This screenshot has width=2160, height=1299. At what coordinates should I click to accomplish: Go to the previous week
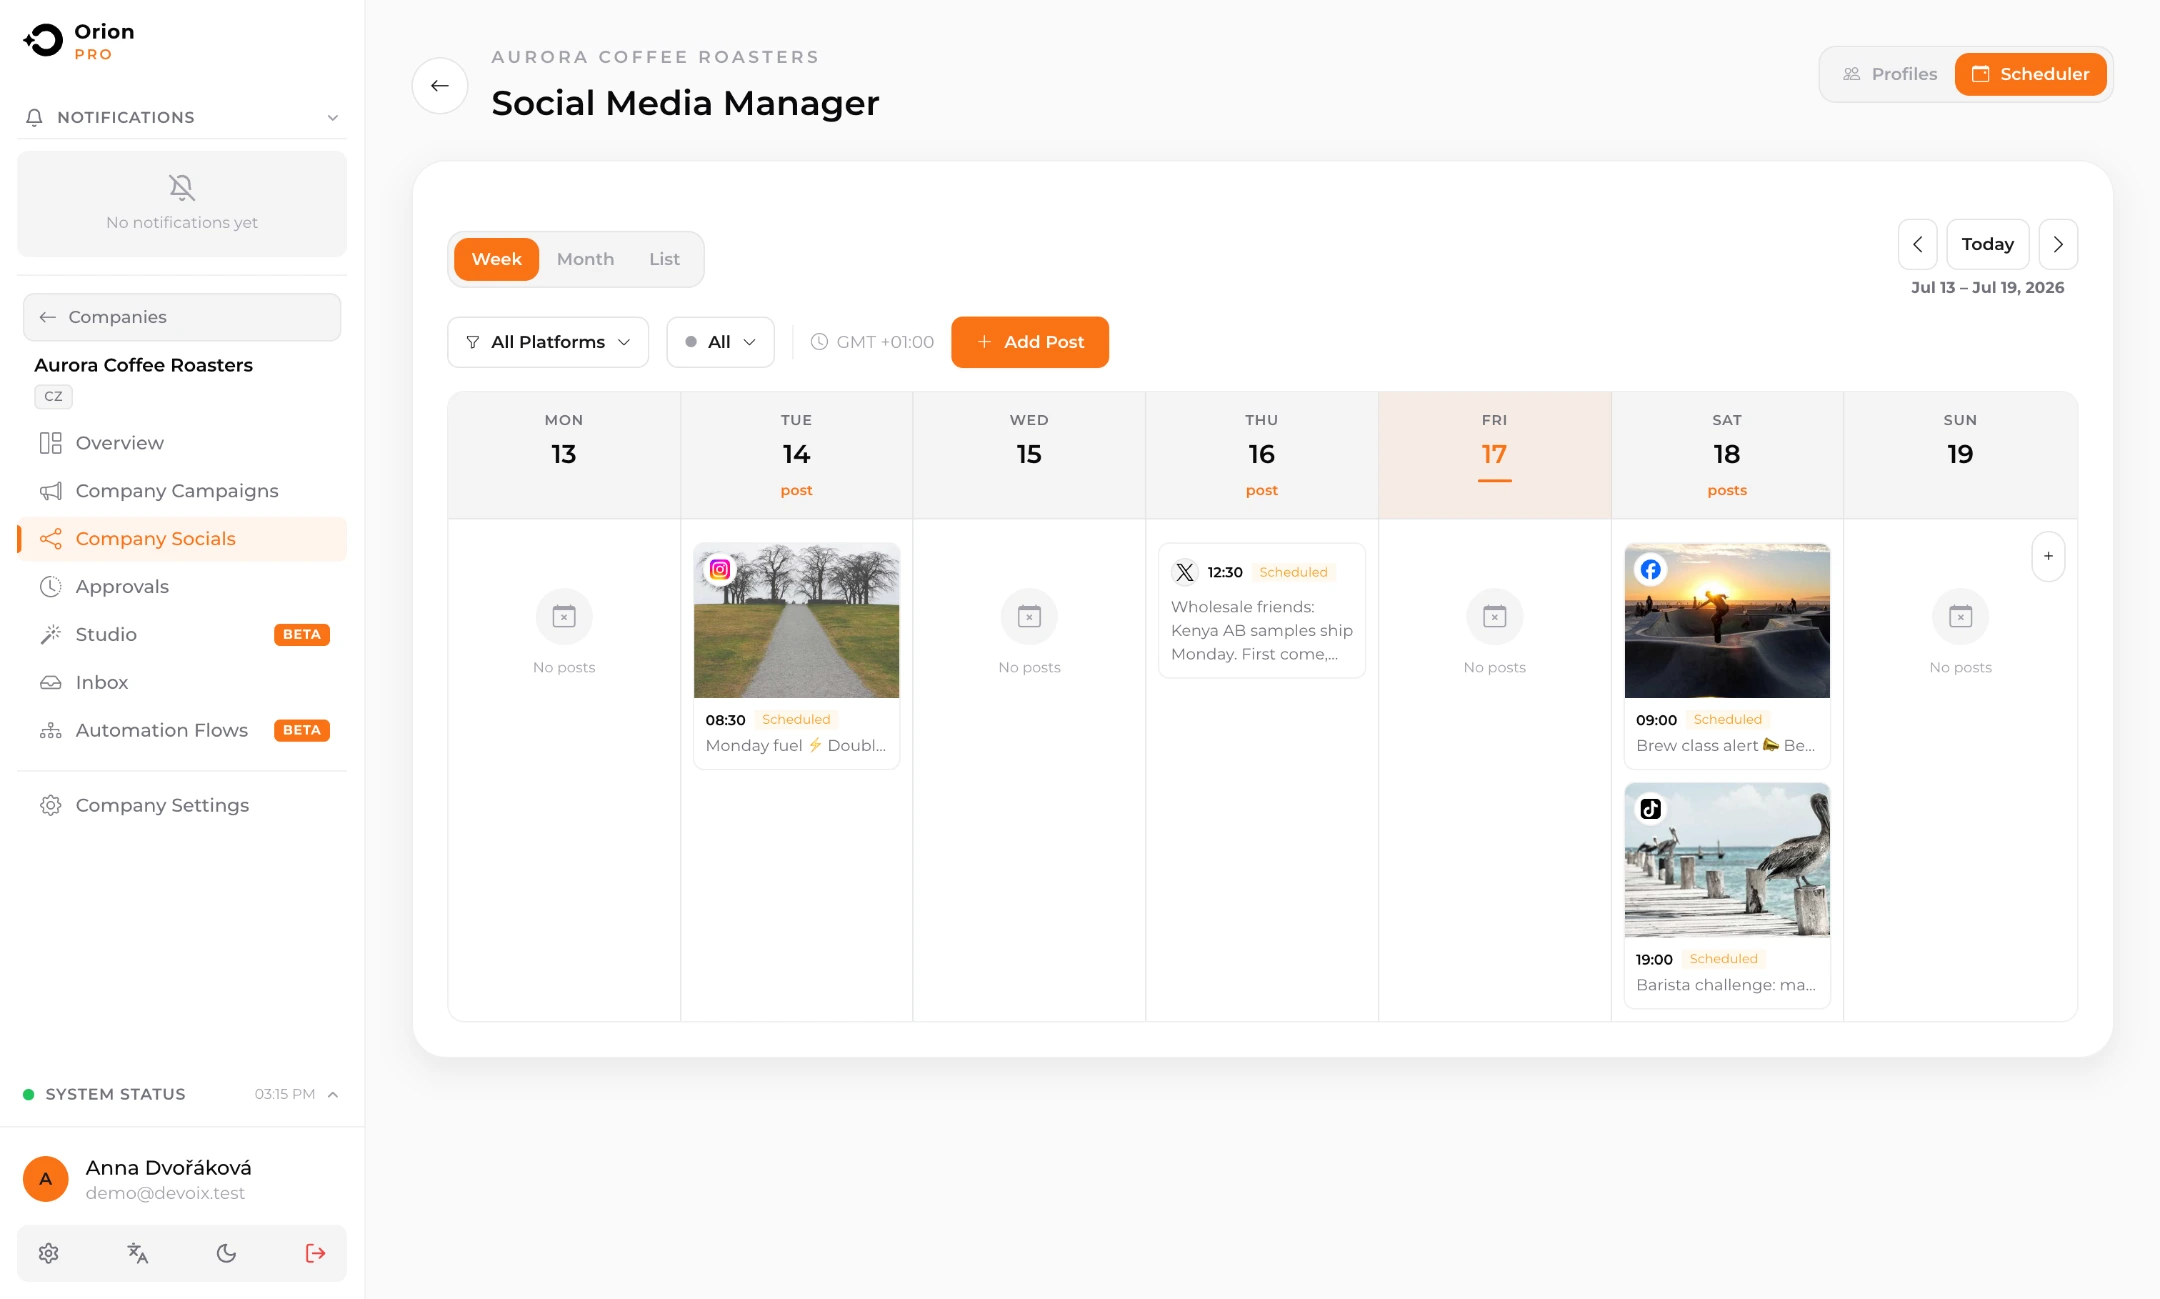coord(1918,244)
